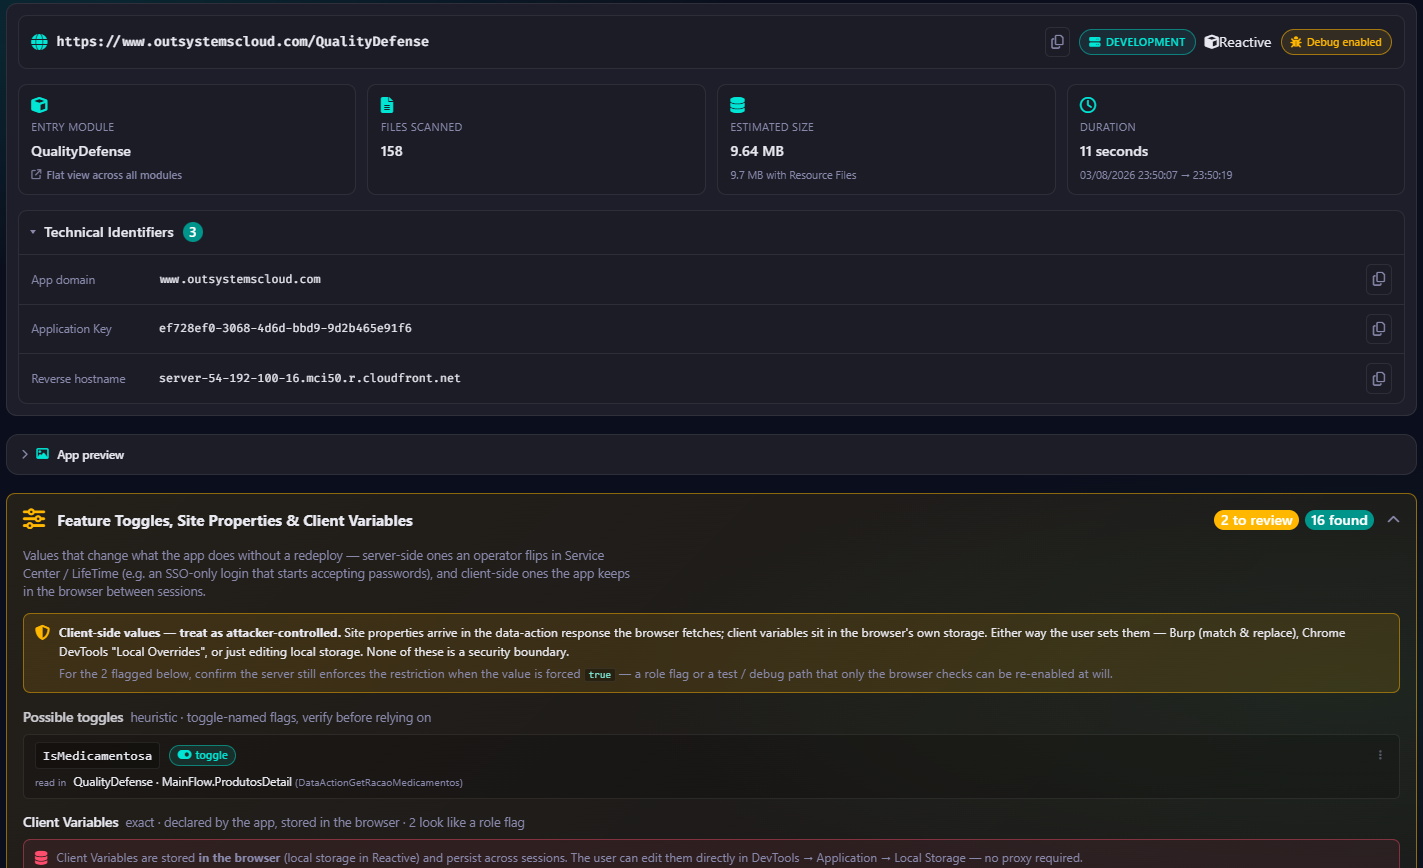1423x868 pixels.
Task: Select the cloudfront reverse hostname text
Action: pyautogui.click(x=310, y=378)
